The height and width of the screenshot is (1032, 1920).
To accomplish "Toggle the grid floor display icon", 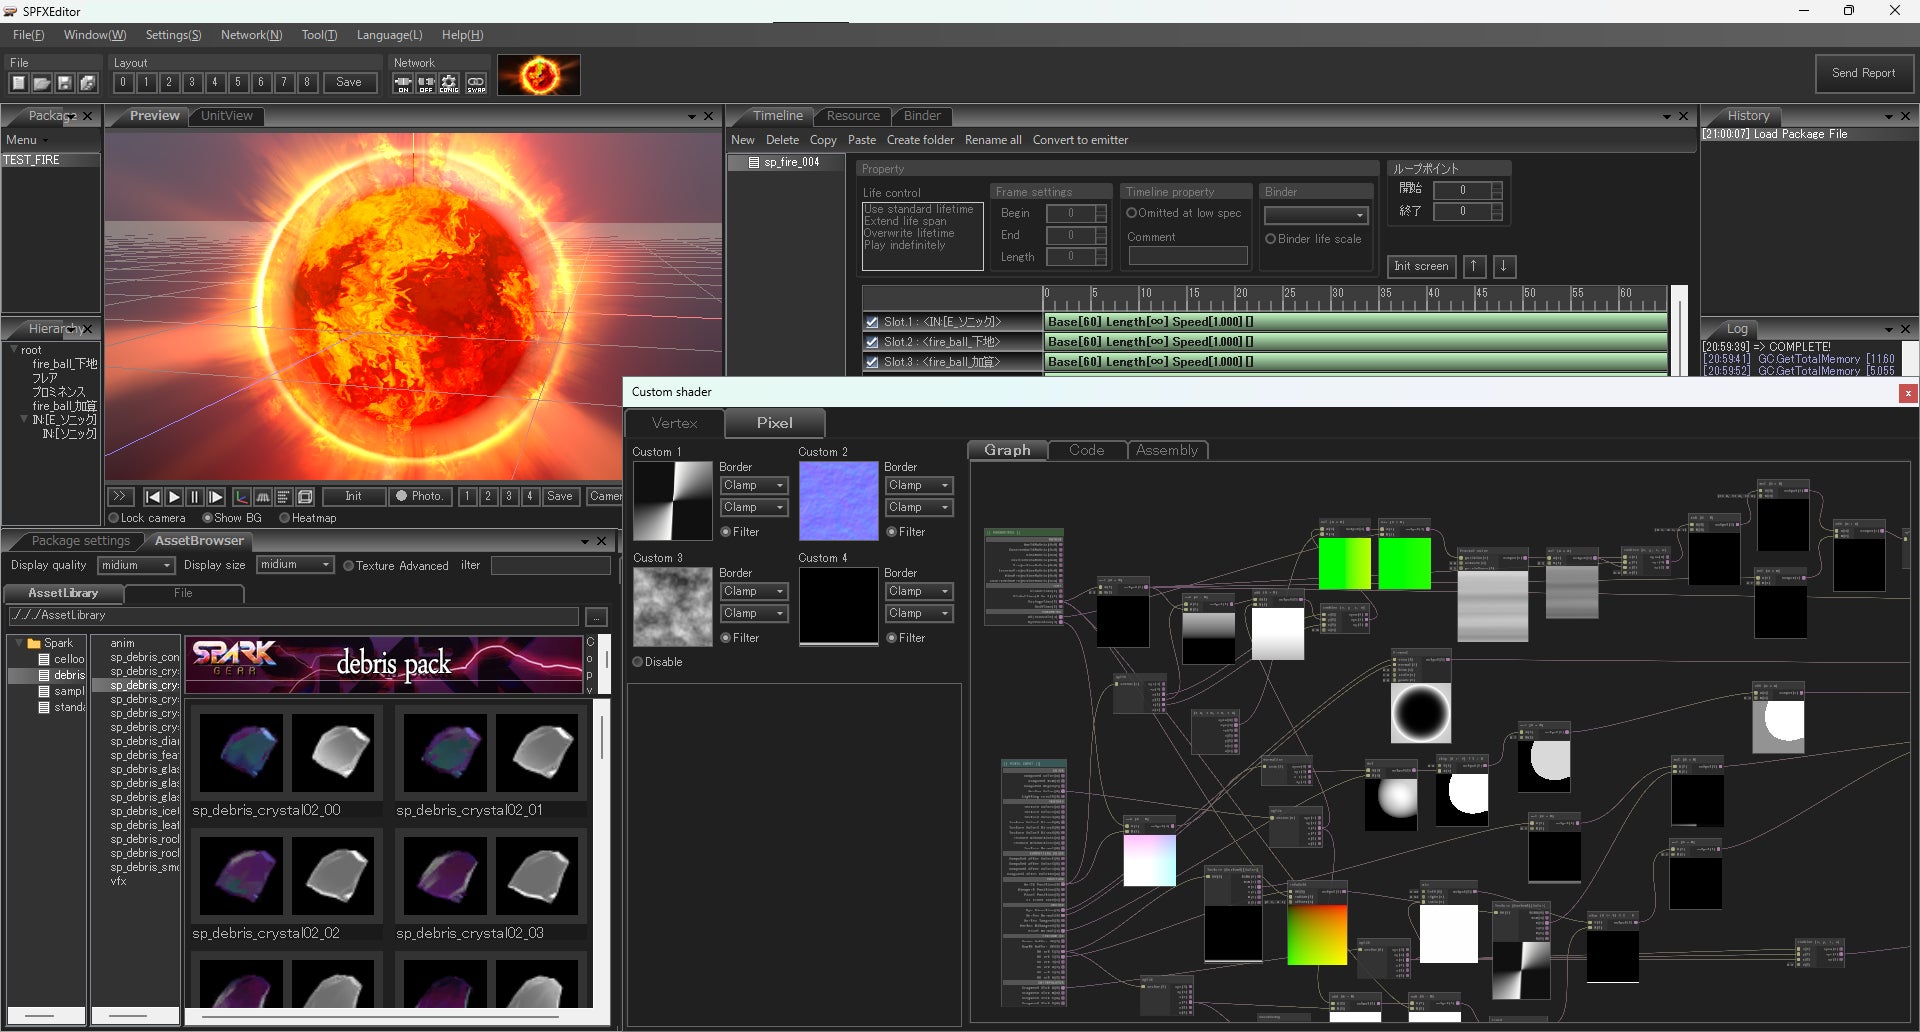I will pyautogui.click(x=263, y=497).
